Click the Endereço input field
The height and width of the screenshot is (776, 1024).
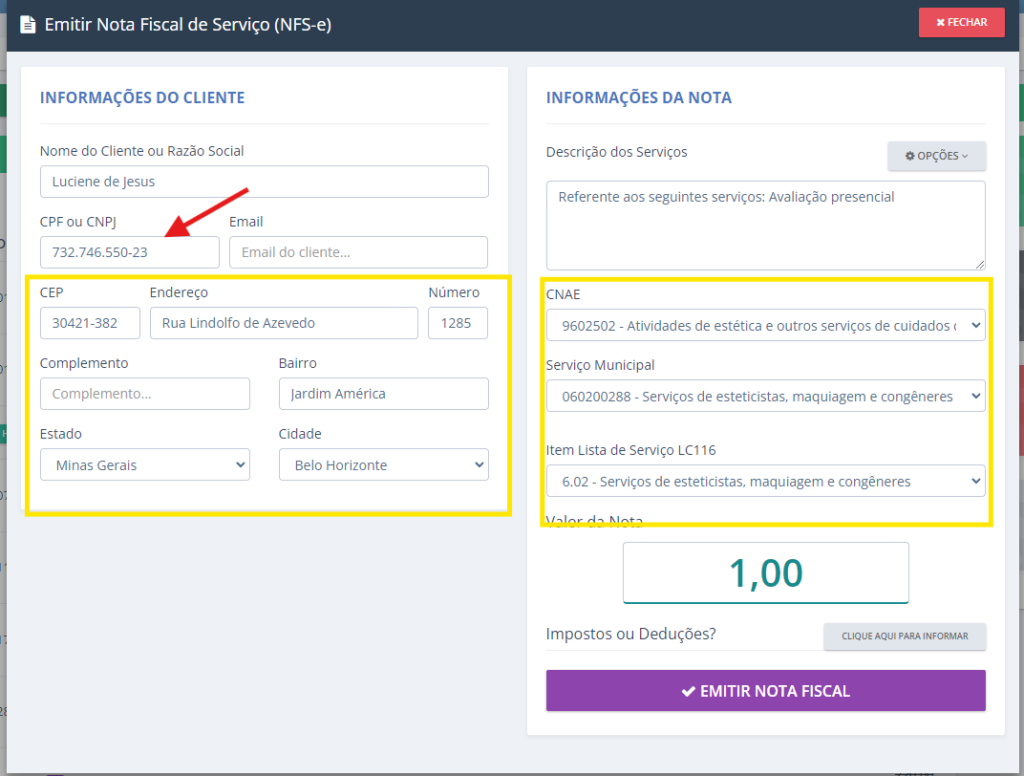[283, 323]
